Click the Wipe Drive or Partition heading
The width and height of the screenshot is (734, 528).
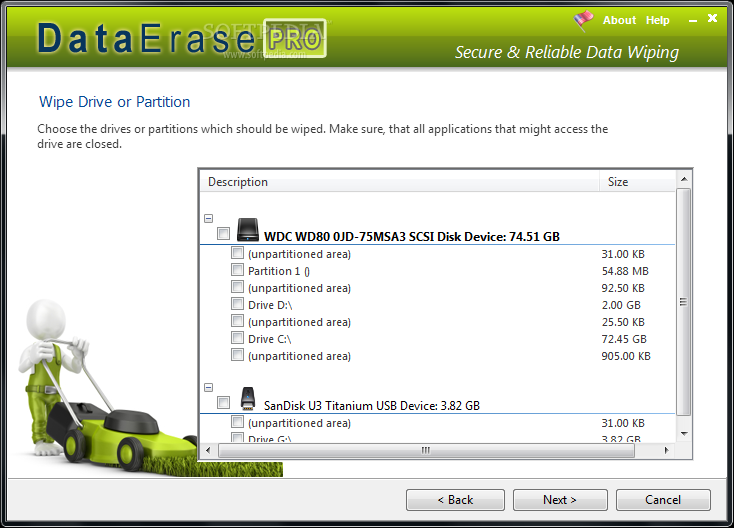click(115, 102)
